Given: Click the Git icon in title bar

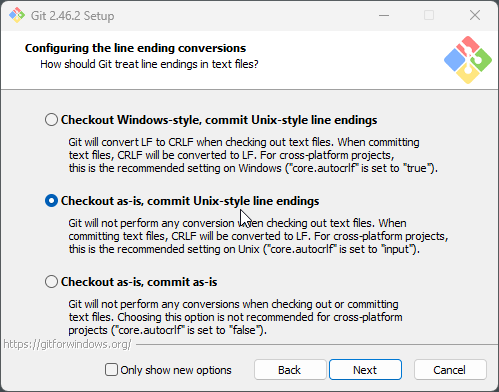Looking at the screenshot, I should click(17, 15).
